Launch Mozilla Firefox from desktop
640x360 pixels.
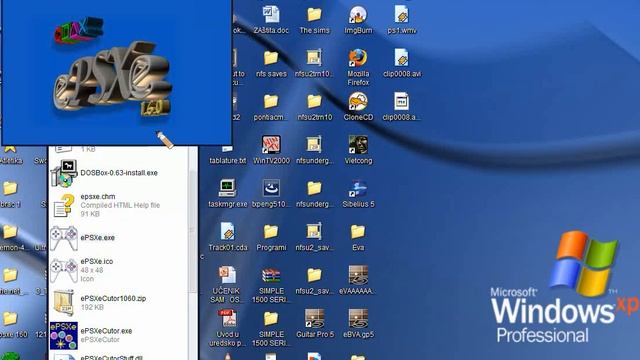(358, 58)
